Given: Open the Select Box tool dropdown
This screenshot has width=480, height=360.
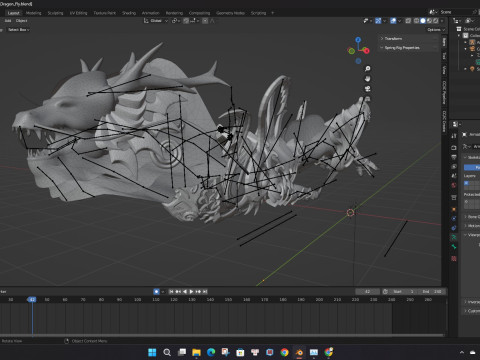Looking at the screenshot, I should tap(18, 30).
